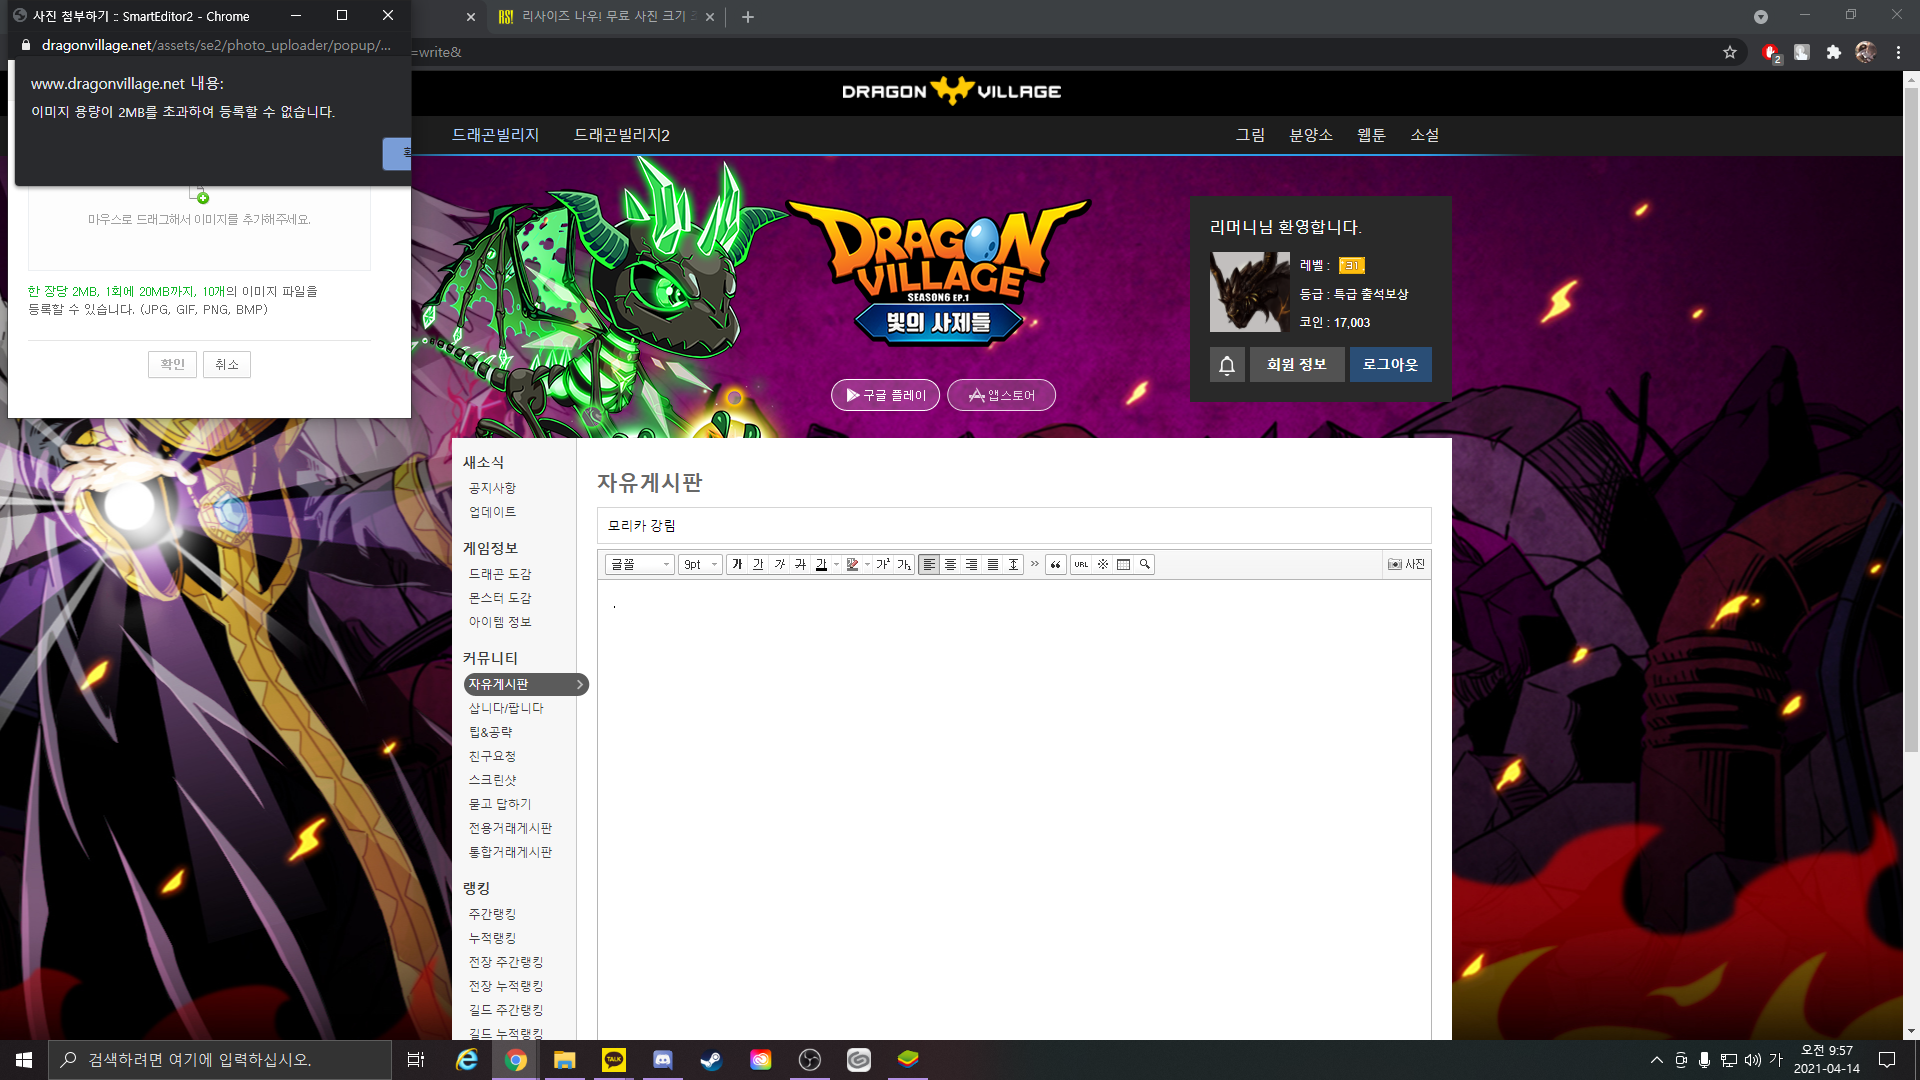Open Steam from the taskbar
Image resolution: width=1920 pixels, height=1080 pixels.
point(711,1060)
